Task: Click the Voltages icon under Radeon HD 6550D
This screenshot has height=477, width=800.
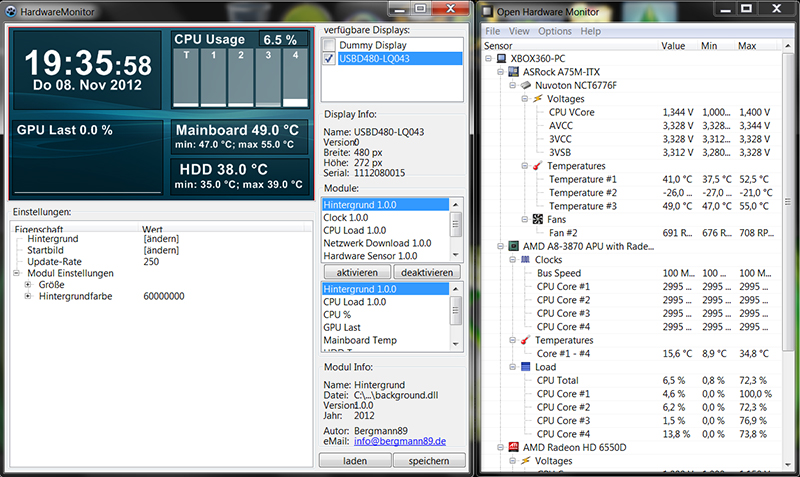Action: 526,461
